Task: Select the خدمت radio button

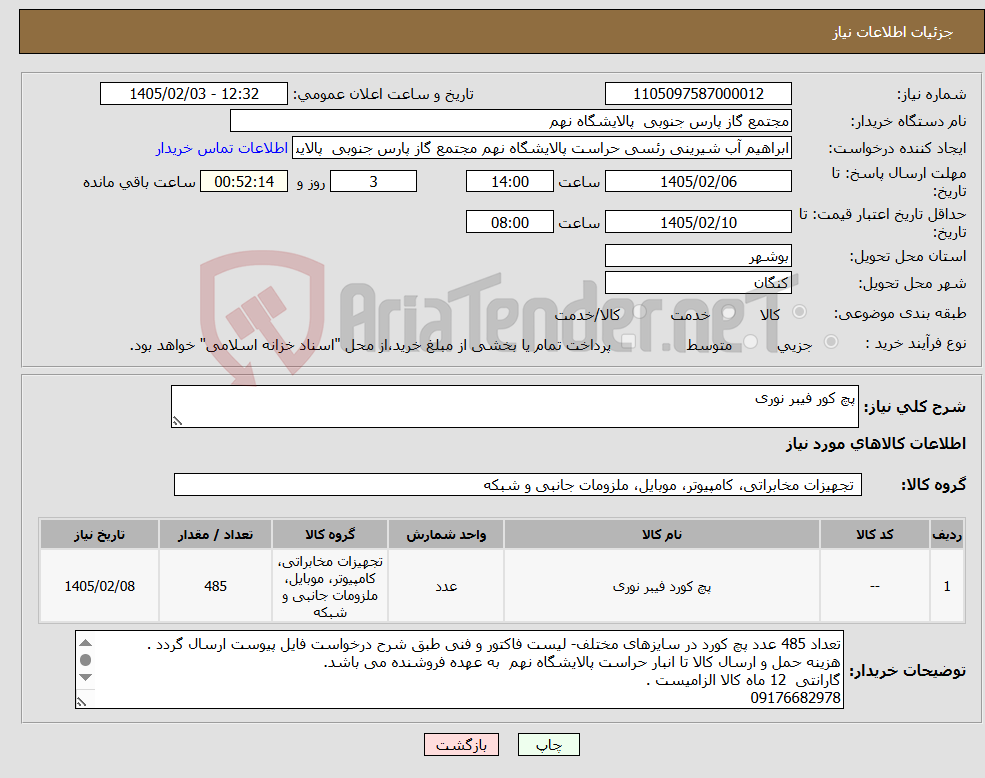Action: [x=729, y=312]
